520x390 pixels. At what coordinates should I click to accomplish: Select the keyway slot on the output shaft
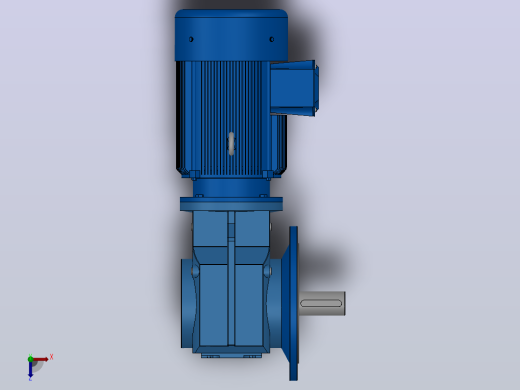(321, 303)
